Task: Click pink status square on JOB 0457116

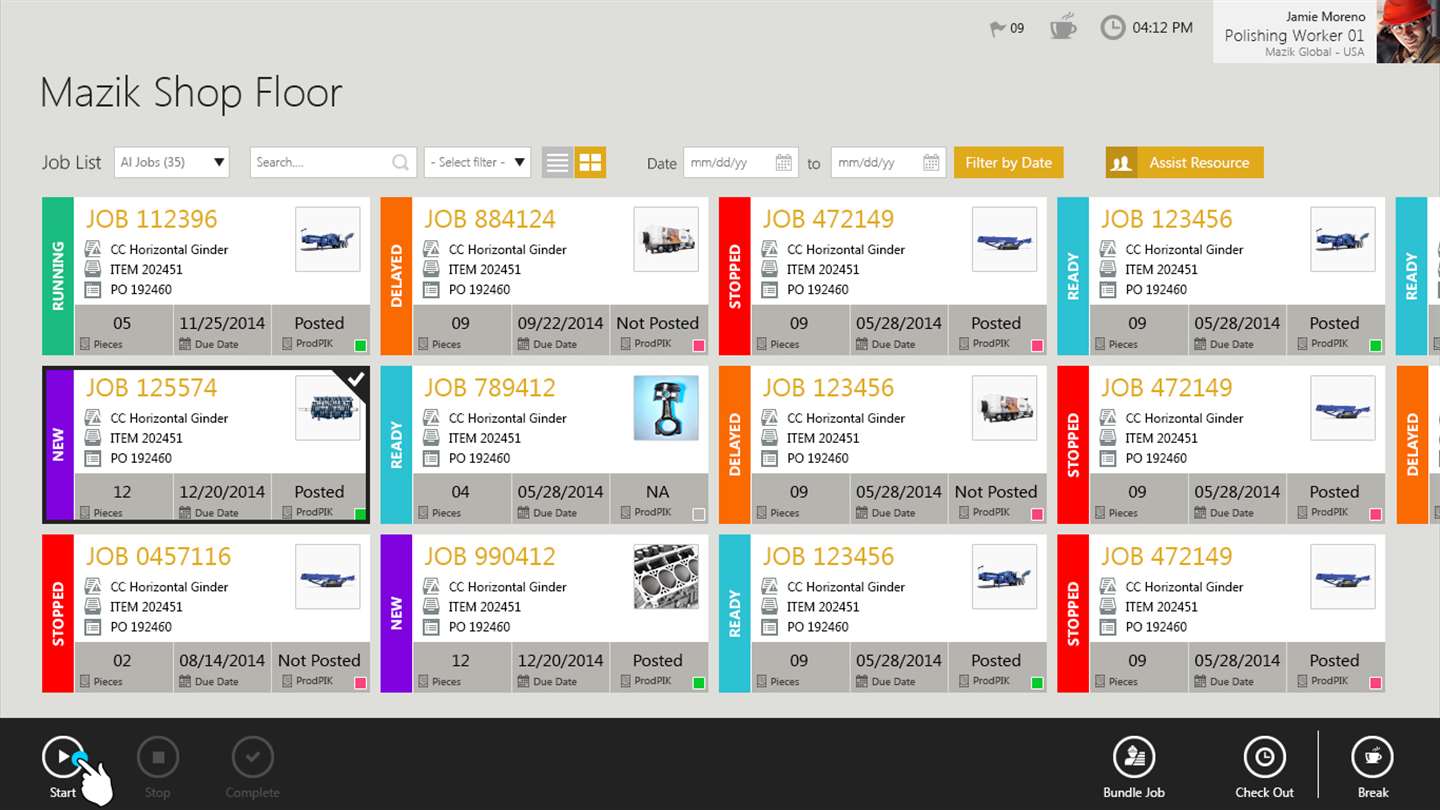Action: coord(360,684)
